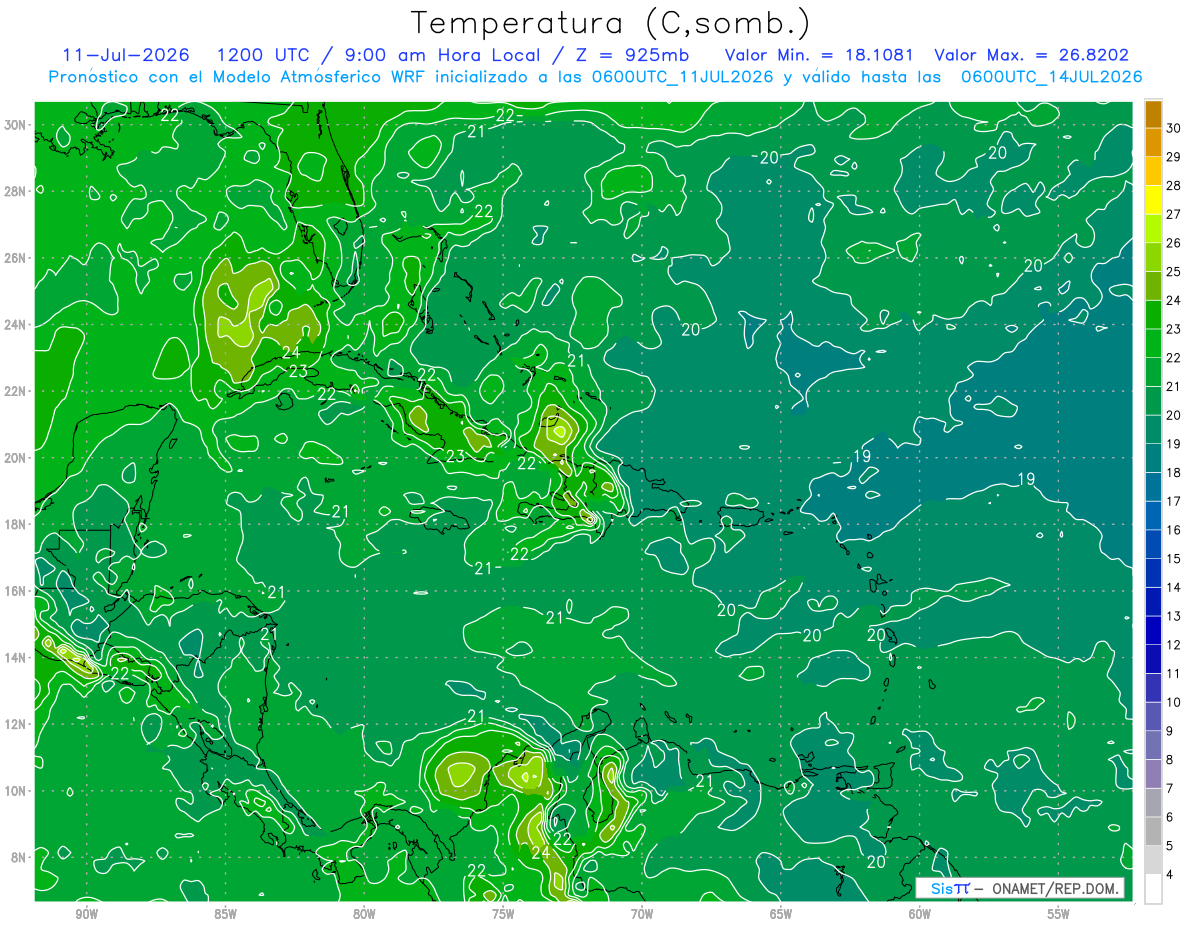The width and height of the screenshot is (1200, 927).
Task: Click the colorbar legend label '17'
Action: (x=1174, y=501)
